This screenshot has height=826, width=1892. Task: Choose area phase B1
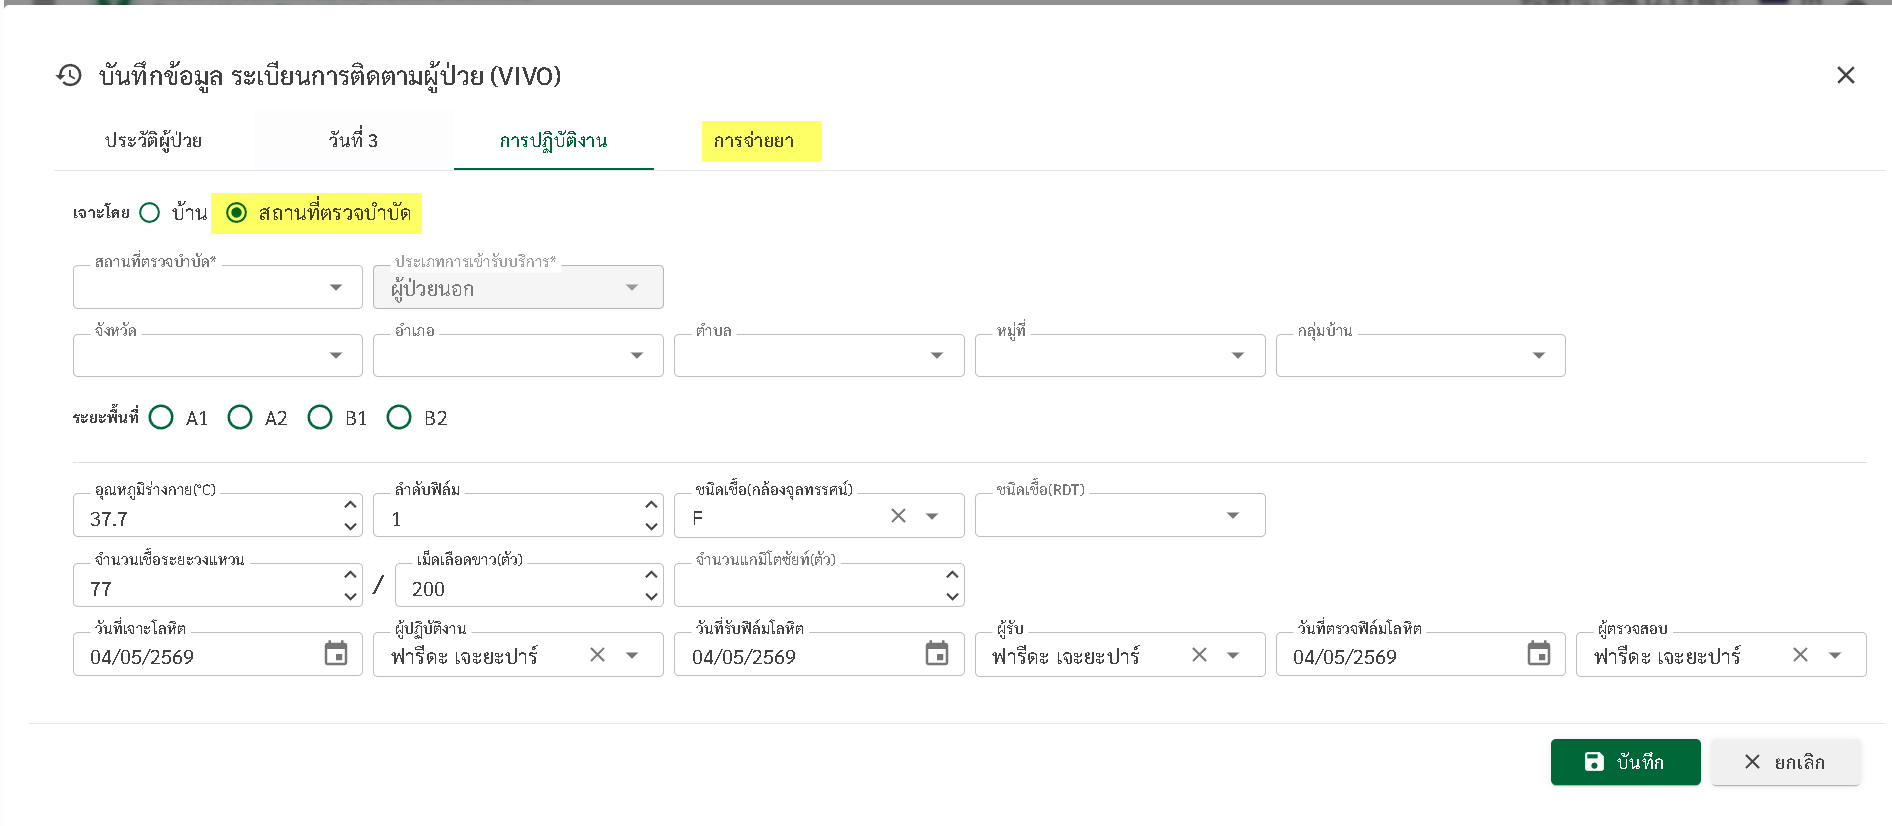(320, 417)
